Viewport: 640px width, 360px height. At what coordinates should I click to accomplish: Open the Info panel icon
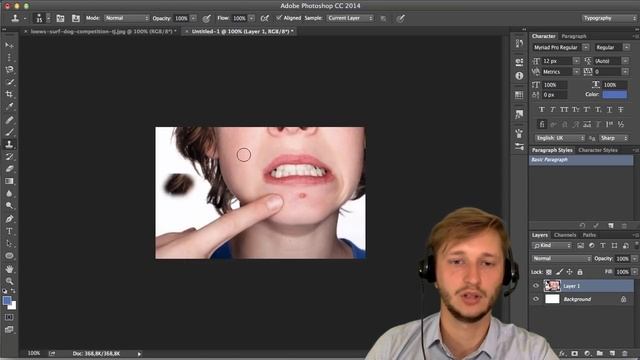519,76
